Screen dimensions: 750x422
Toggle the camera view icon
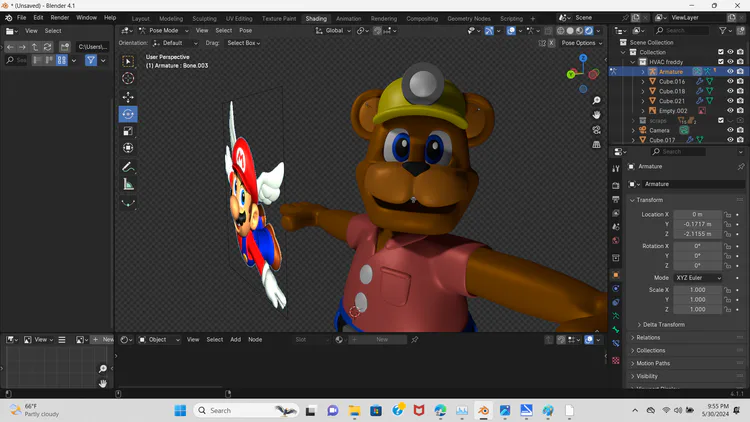[596, 130]
